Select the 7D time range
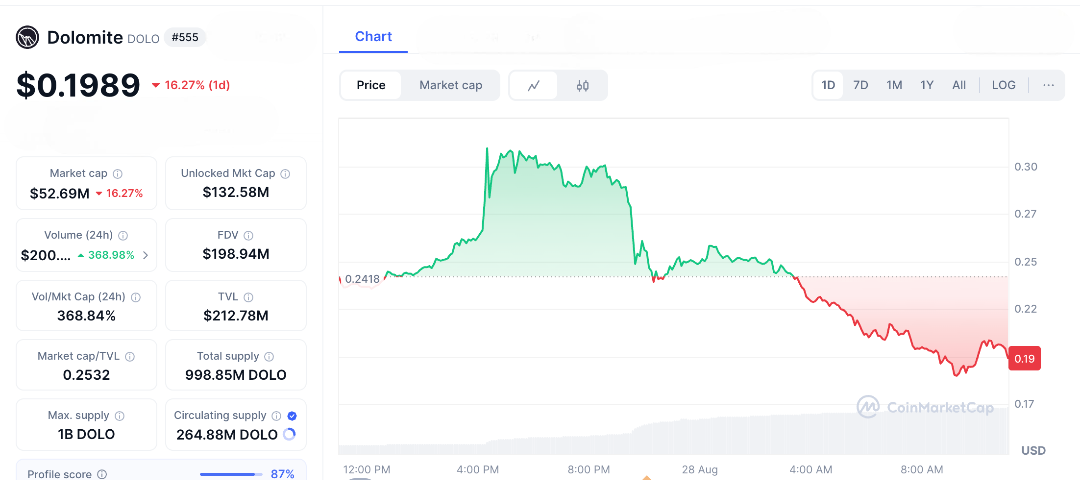 tap(860, 85)
